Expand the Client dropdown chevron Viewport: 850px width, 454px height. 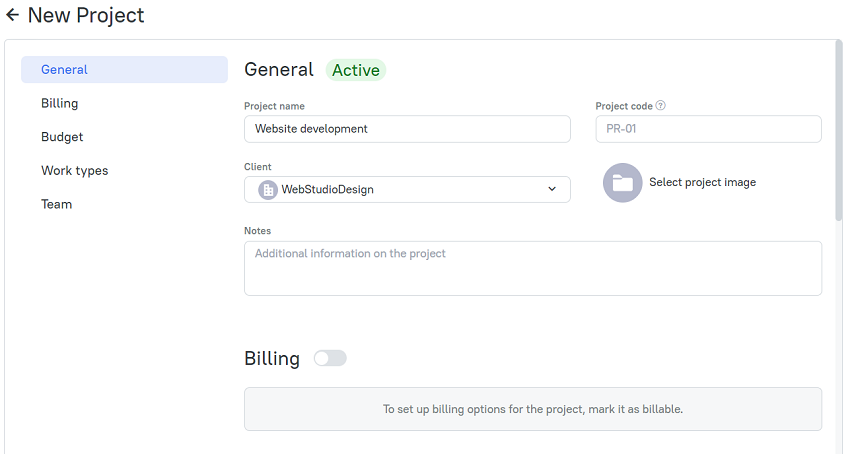552,189
